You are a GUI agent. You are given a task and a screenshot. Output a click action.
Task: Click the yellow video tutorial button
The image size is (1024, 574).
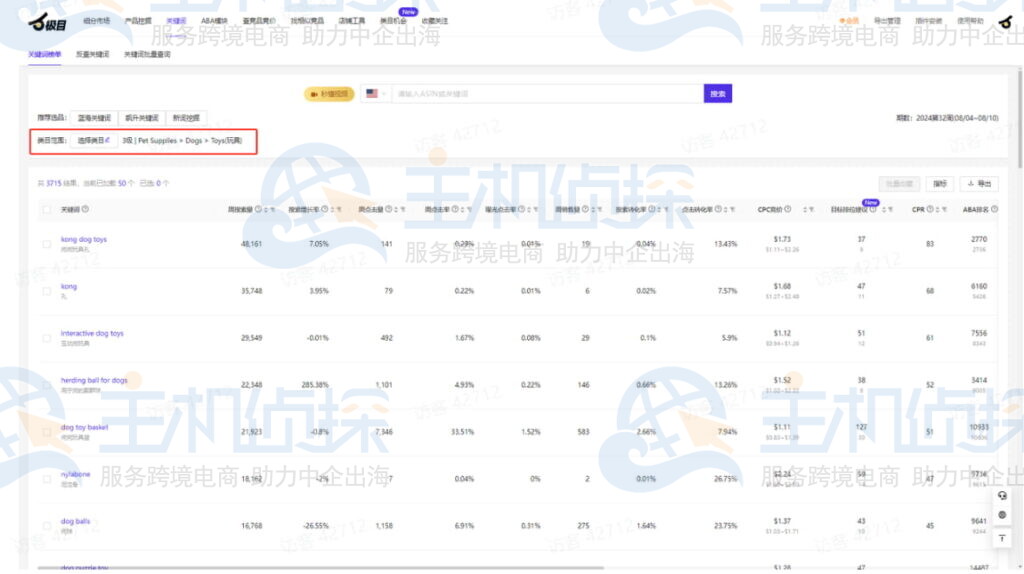tap(329, 94)
